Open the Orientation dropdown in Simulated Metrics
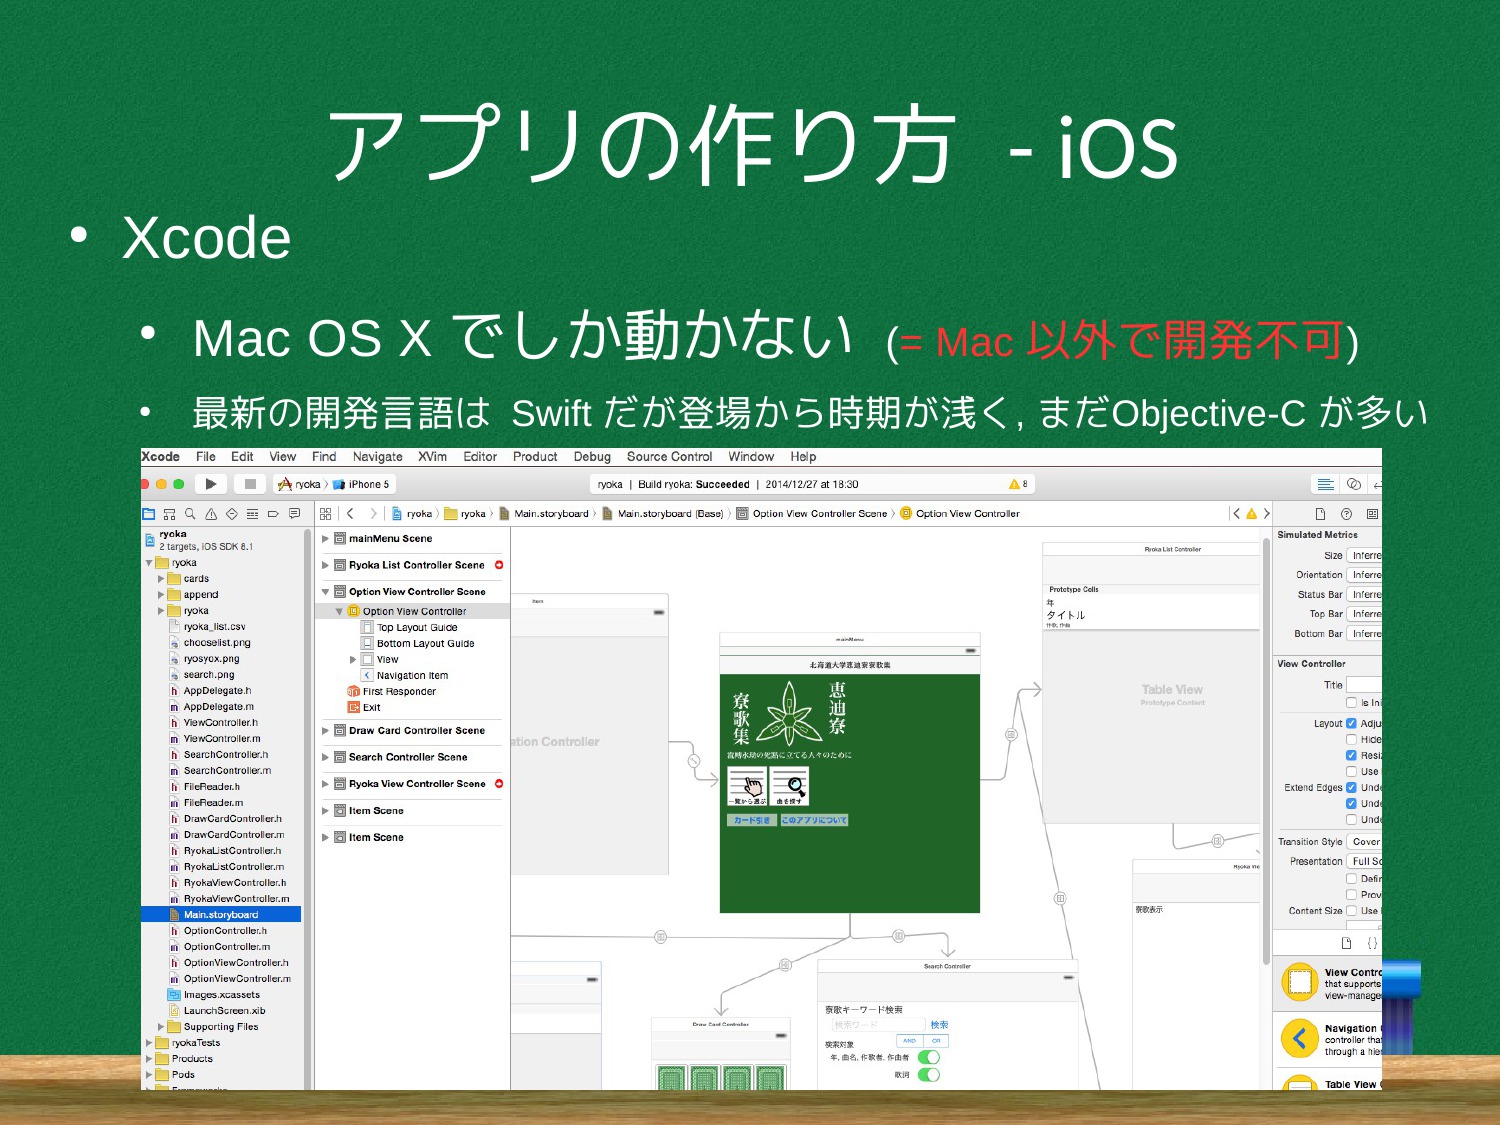This screenshot has height=1125, width=1500. tap(1364, 575)
